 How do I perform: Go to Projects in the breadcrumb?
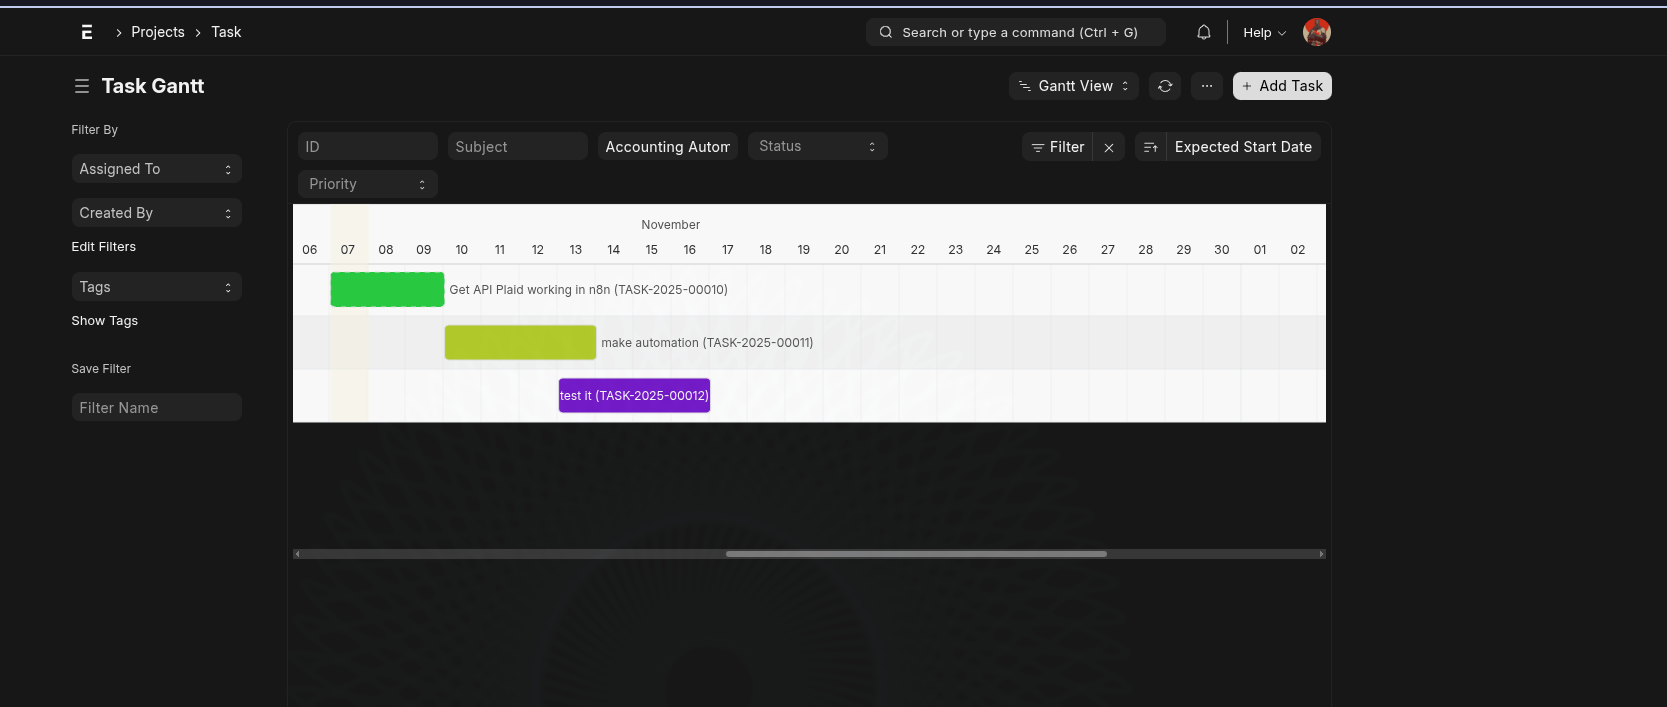158,32
